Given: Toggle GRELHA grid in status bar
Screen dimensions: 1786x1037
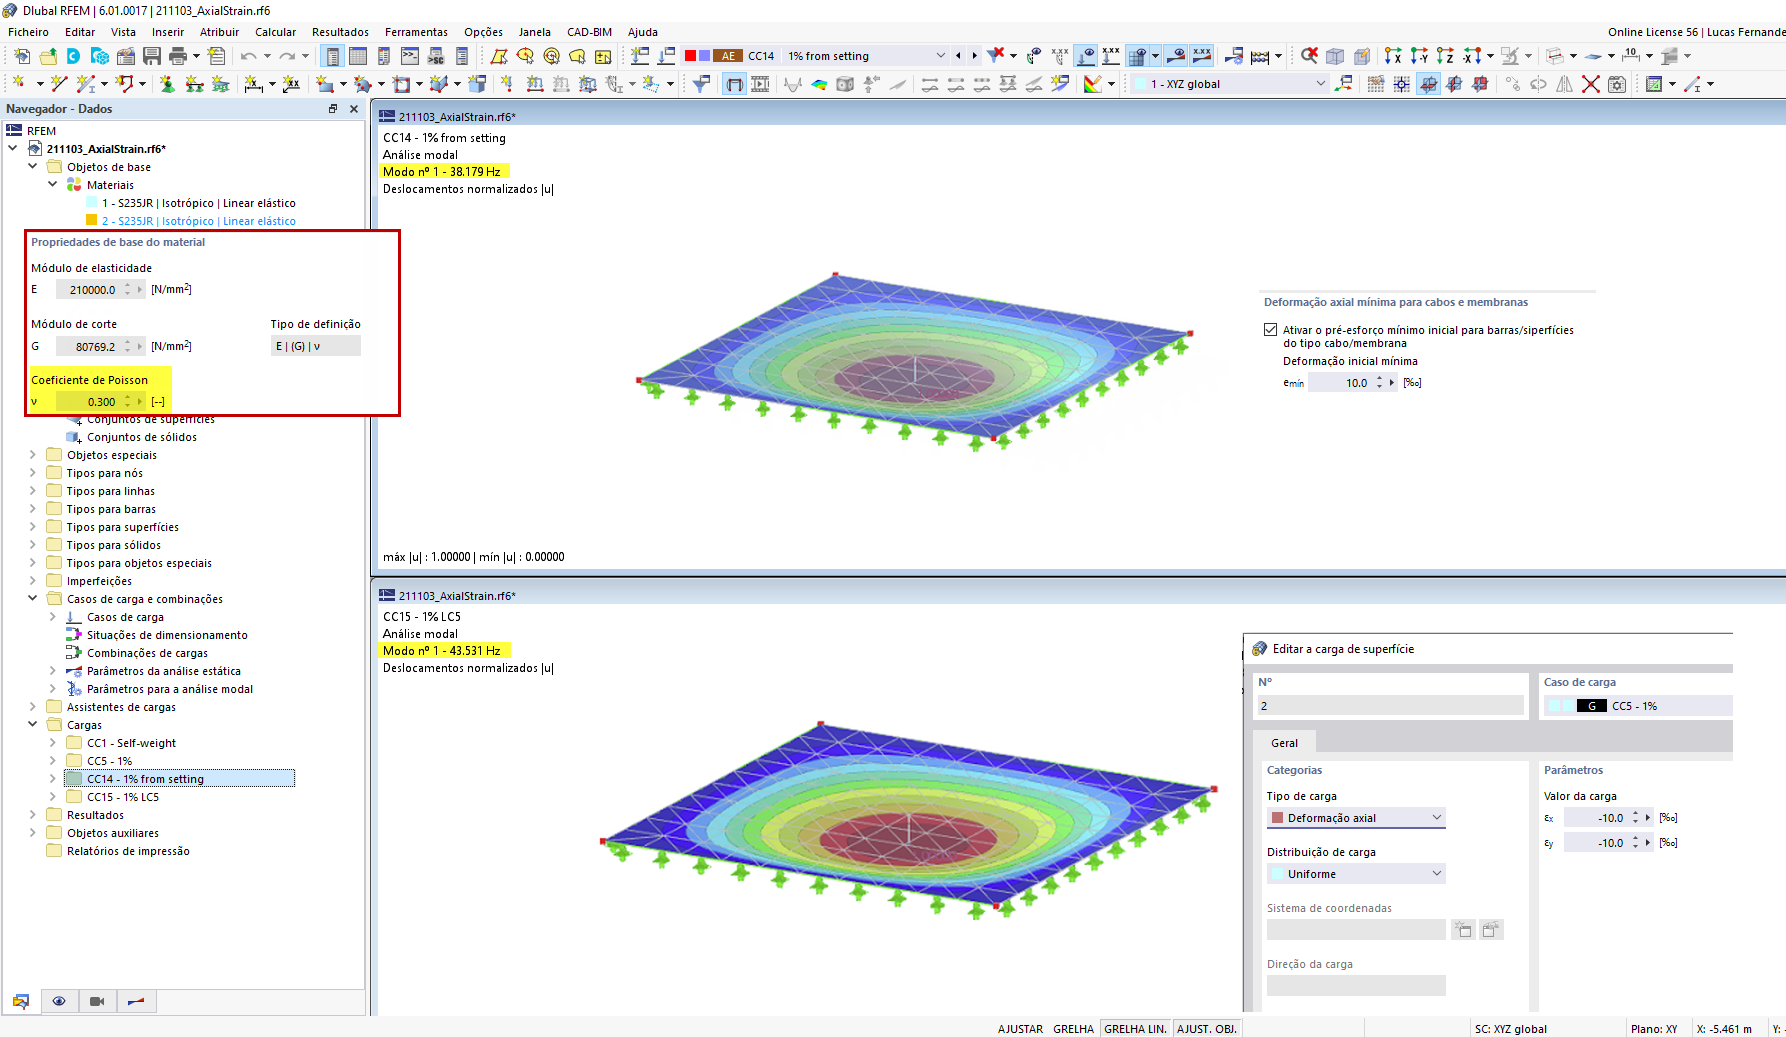Looking at the screenshot, I should 1073,1029.
